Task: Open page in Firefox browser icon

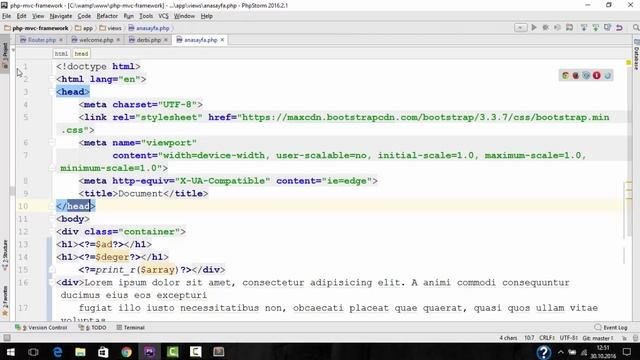Action: 576,76
